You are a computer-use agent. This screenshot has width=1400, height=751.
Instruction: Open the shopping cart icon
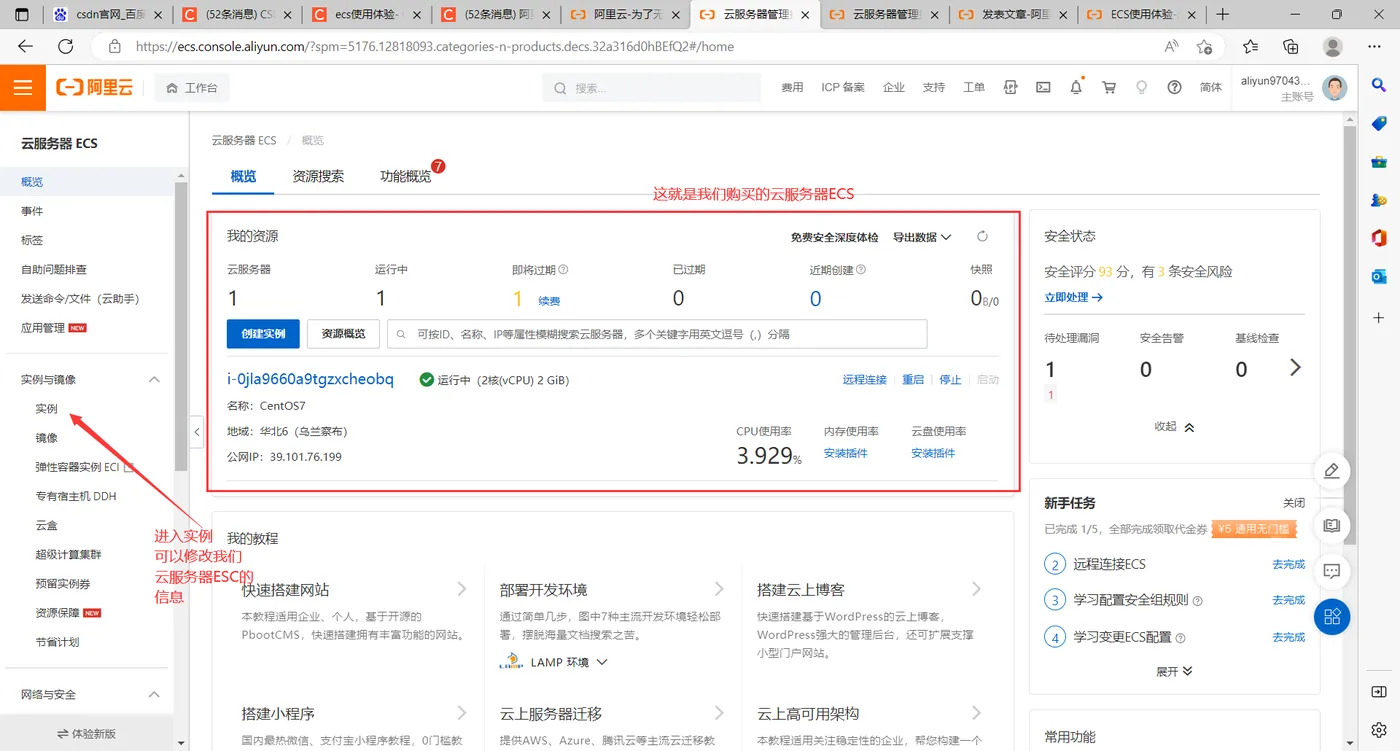pyautogui.click(x=1109, y=88)
